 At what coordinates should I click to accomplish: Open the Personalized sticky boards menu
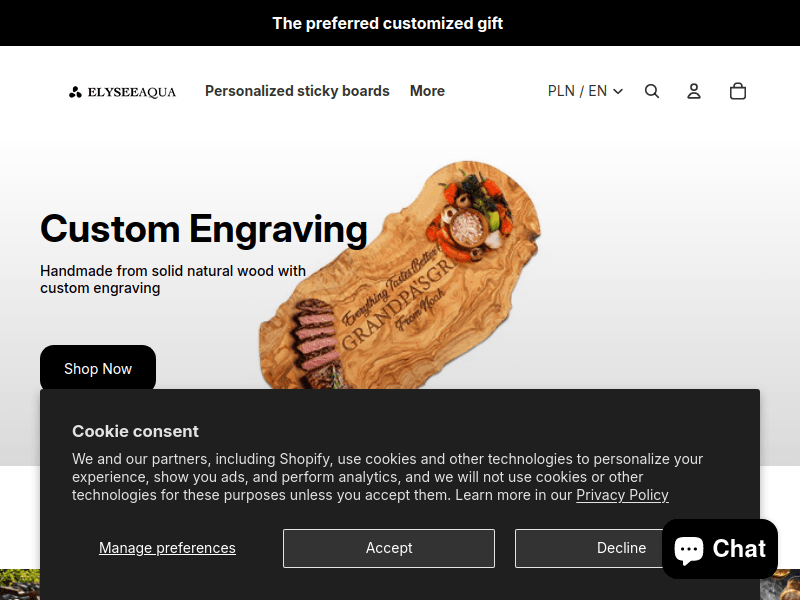point(297,91)
